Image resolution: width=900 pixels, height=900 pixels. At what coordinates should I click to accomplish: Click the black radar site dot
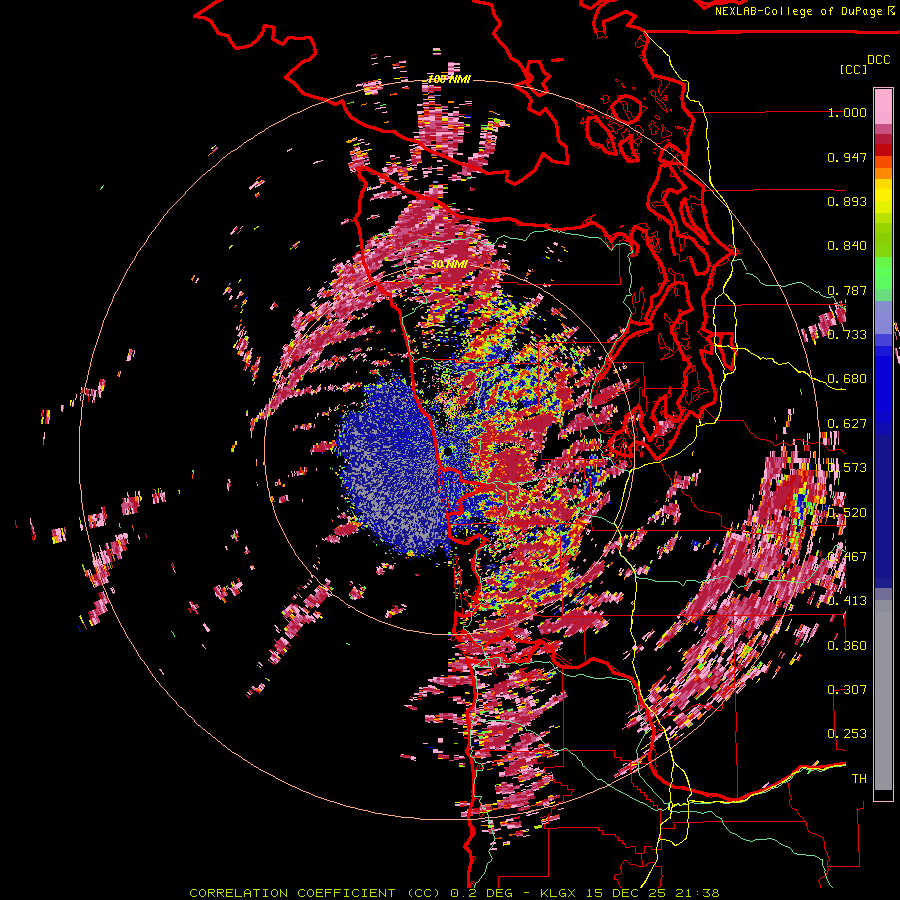[x=447, y=452]
